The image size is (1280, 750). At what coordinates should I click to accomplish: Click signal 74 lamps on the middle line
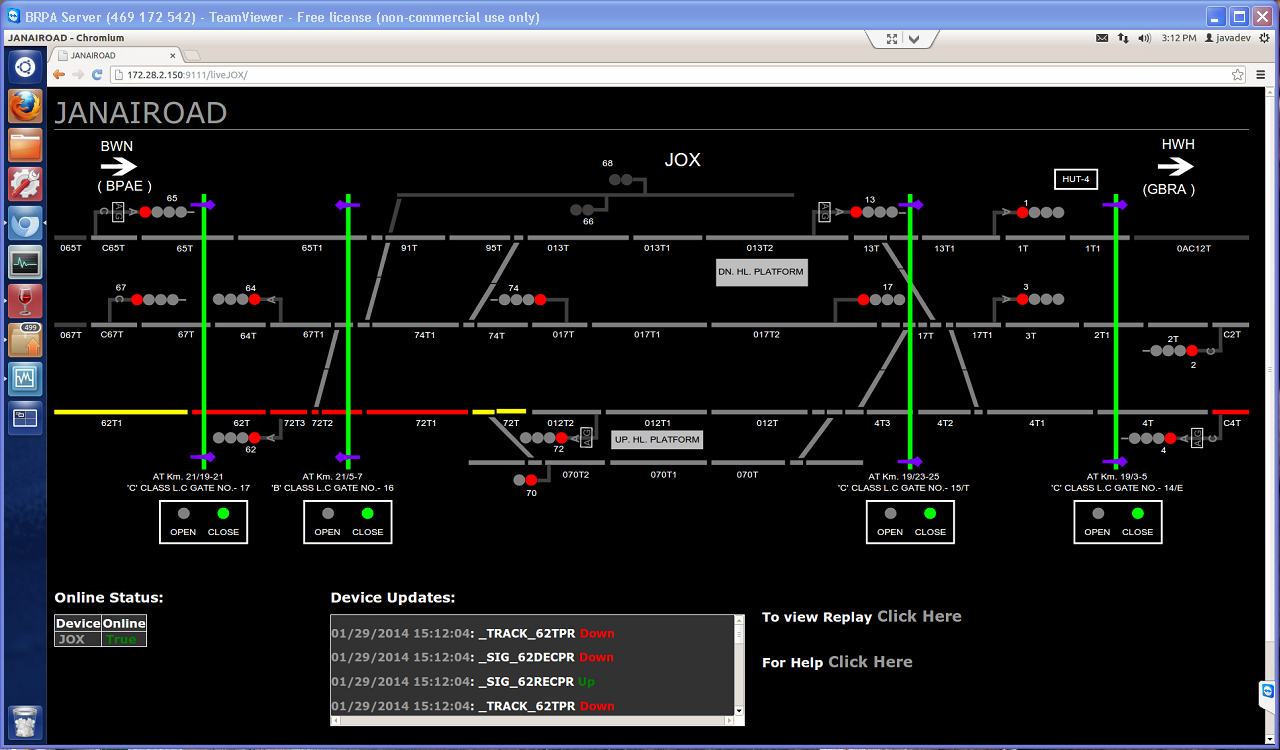(x=522, y=299)
